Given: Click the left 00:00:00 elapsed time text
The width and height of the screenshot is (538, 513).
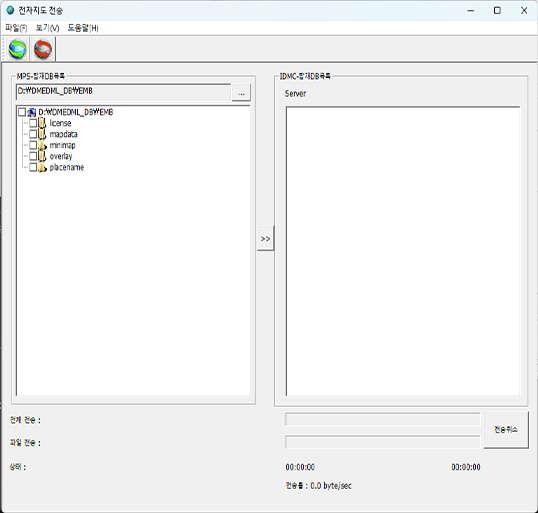Looking at the screenshot, I should tap(300, 467).
